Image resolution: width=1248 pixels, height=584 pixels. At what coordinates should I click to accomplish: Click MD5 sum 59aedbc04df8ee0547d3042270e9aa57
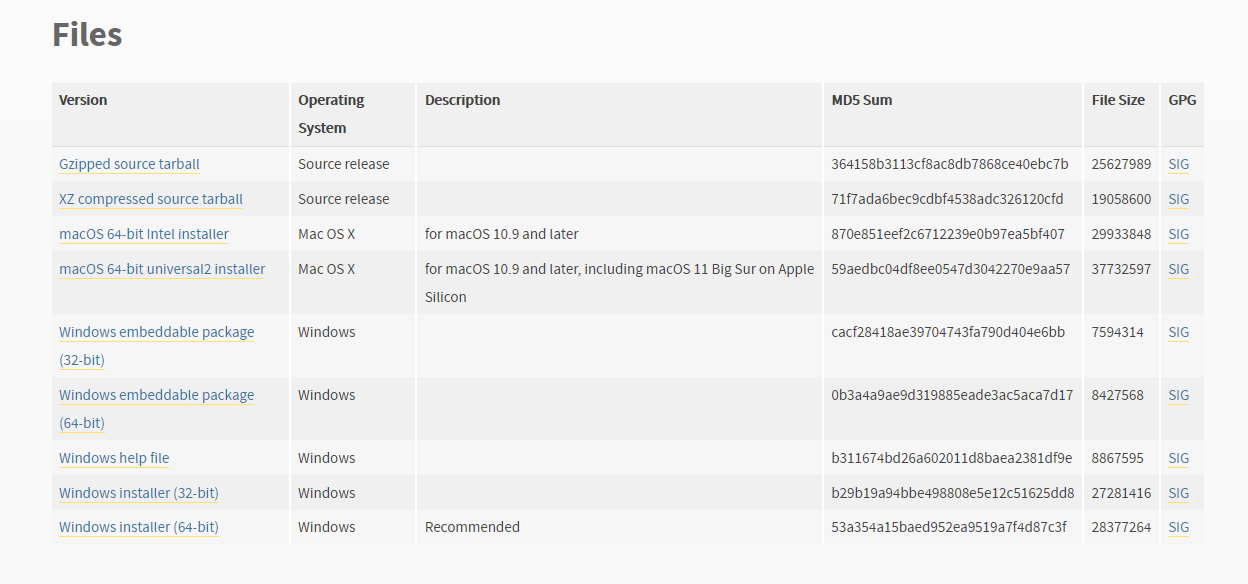point(951,269)
